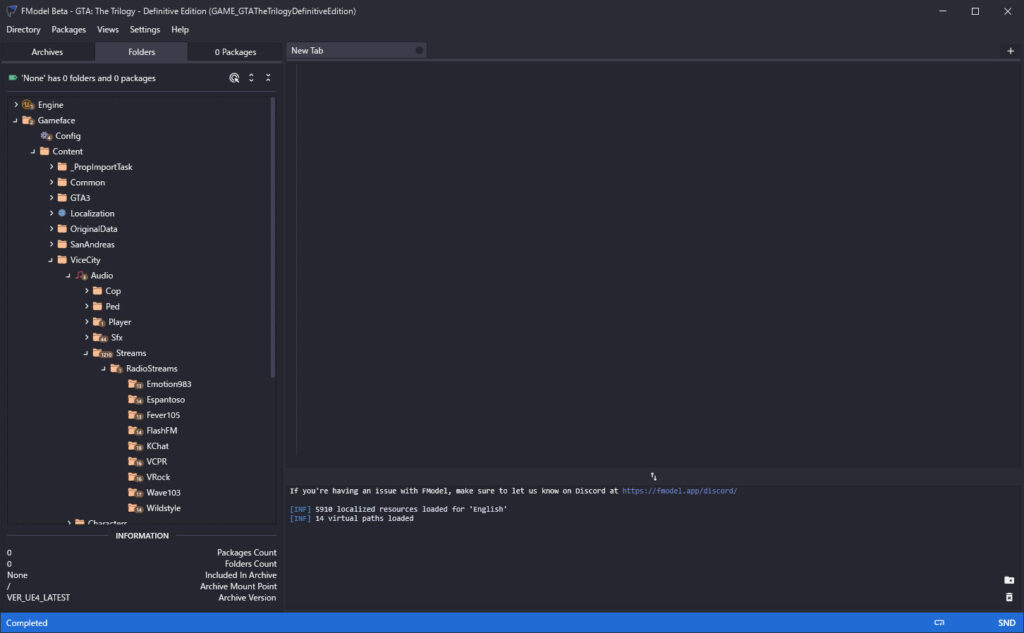This screenshot has height=633, width=1024.
Task: Clear the log with trash icon
Action: point(1009,597)
